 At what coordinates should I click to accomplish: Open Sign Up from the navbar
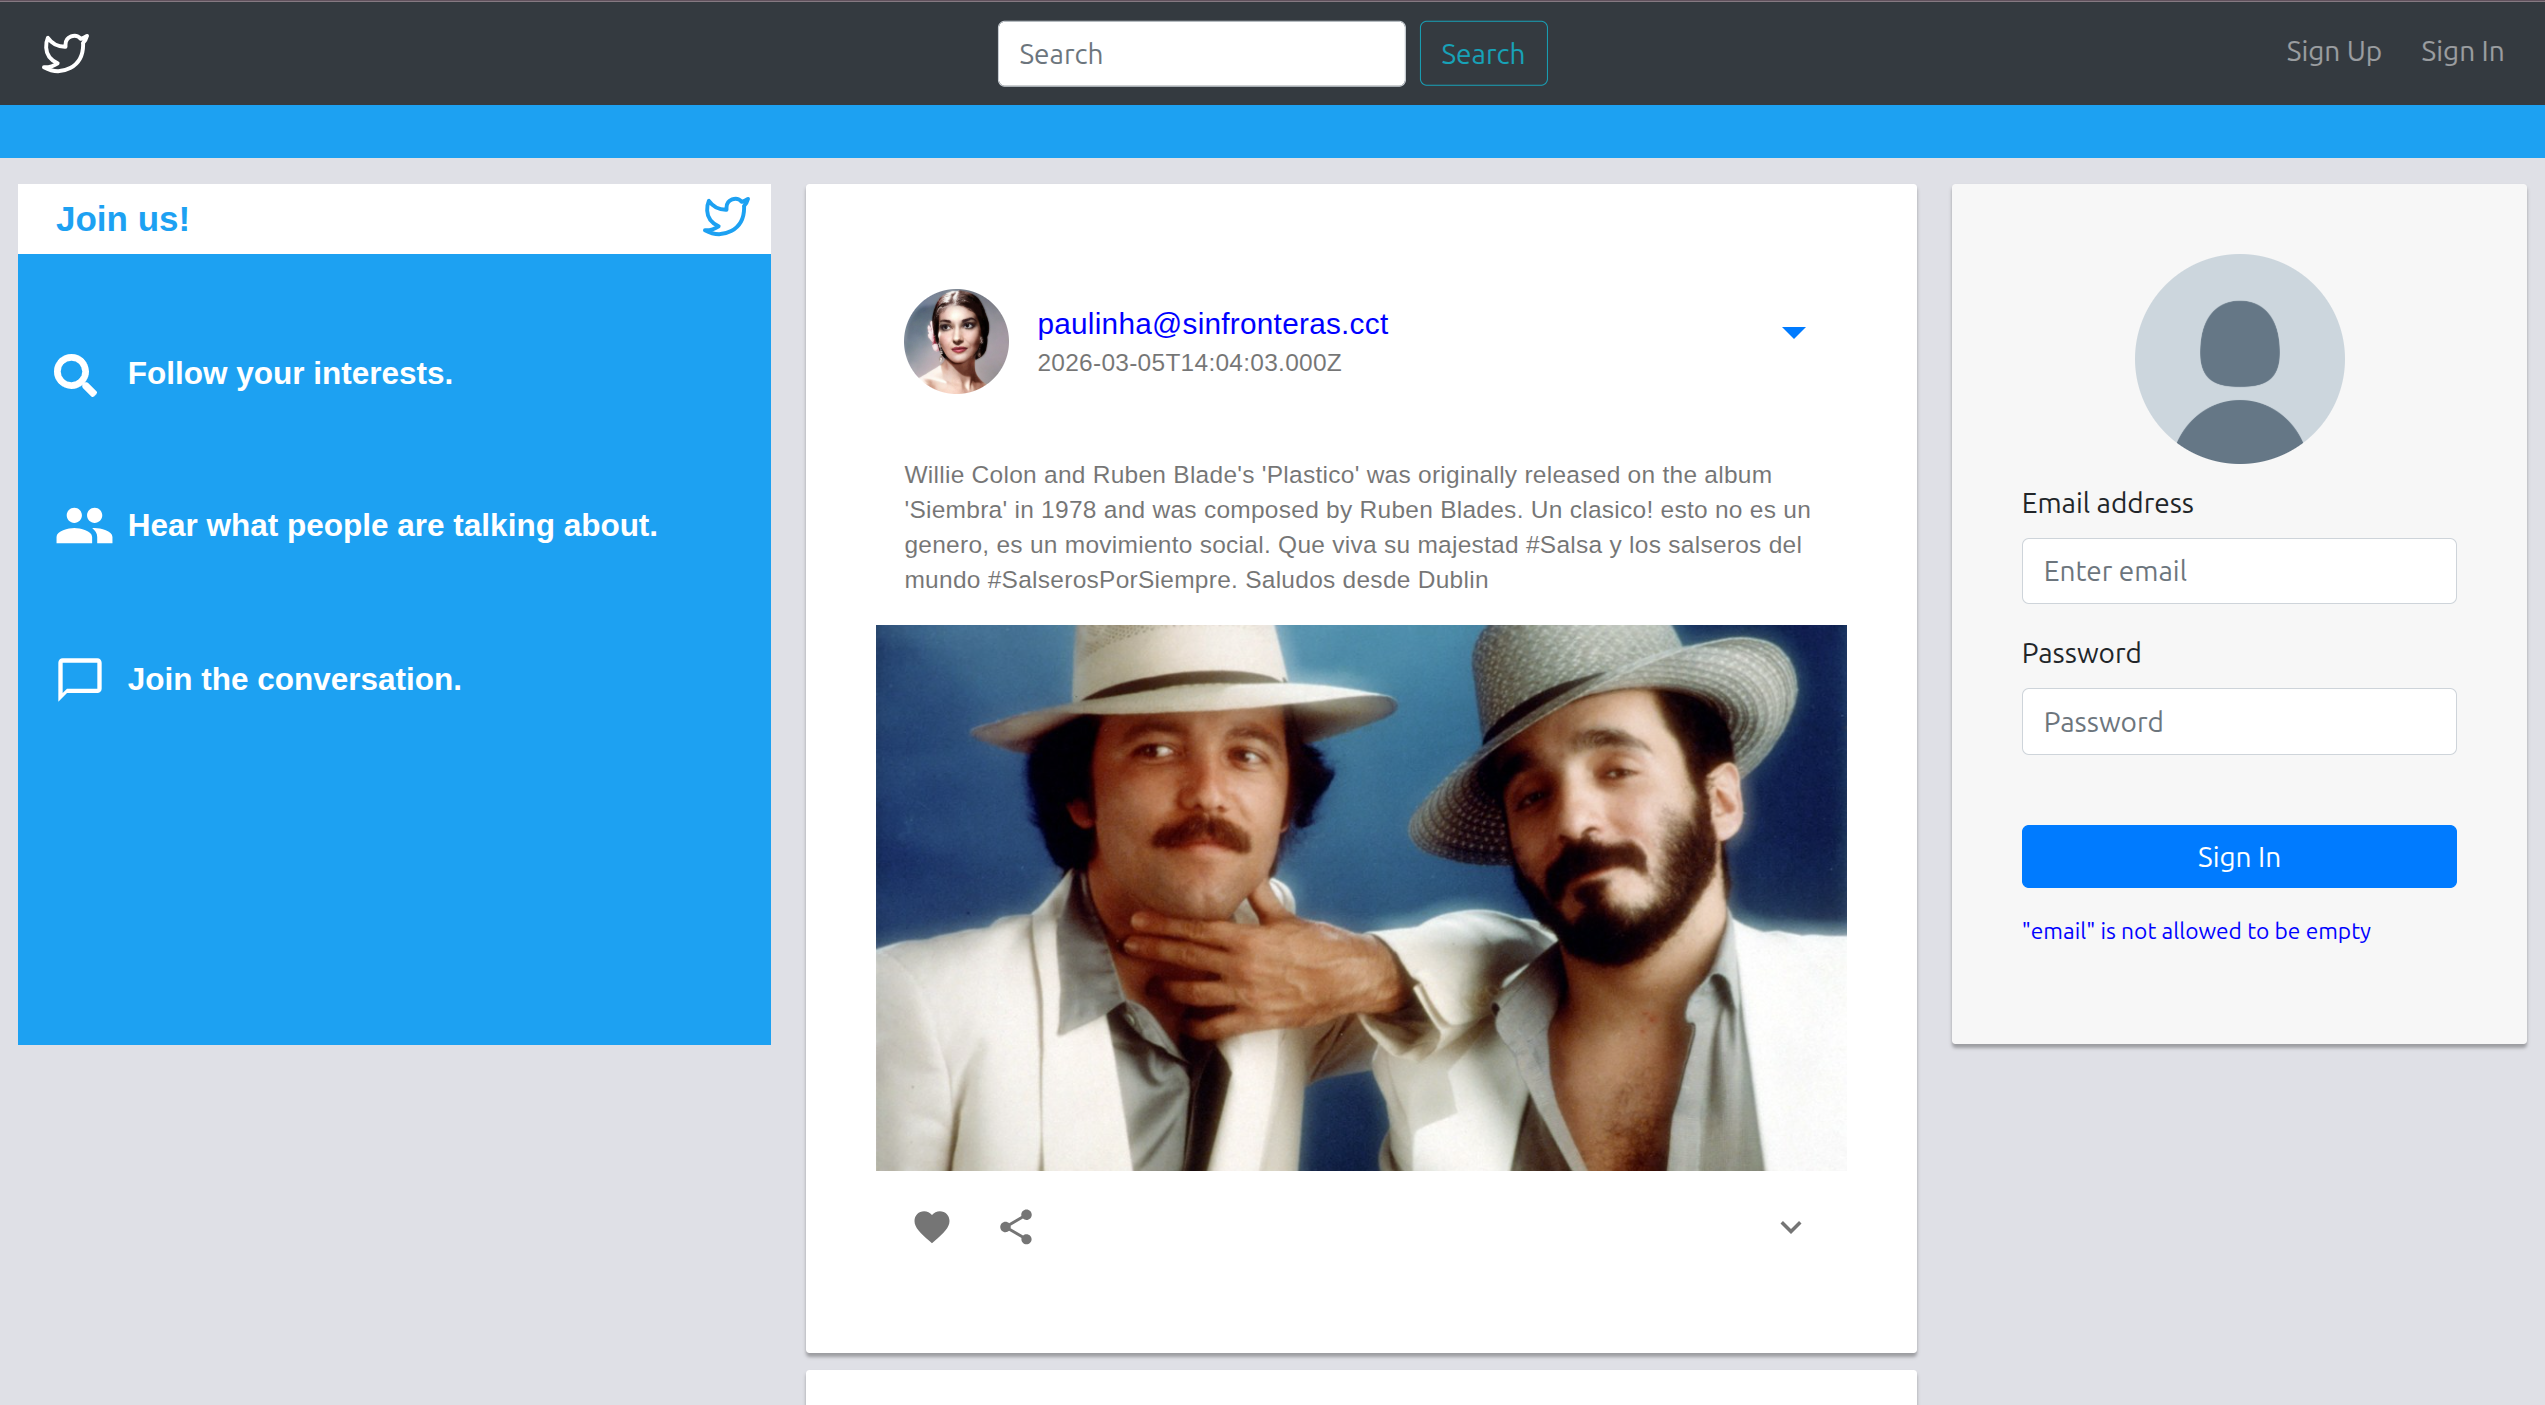click(2333, 52)
